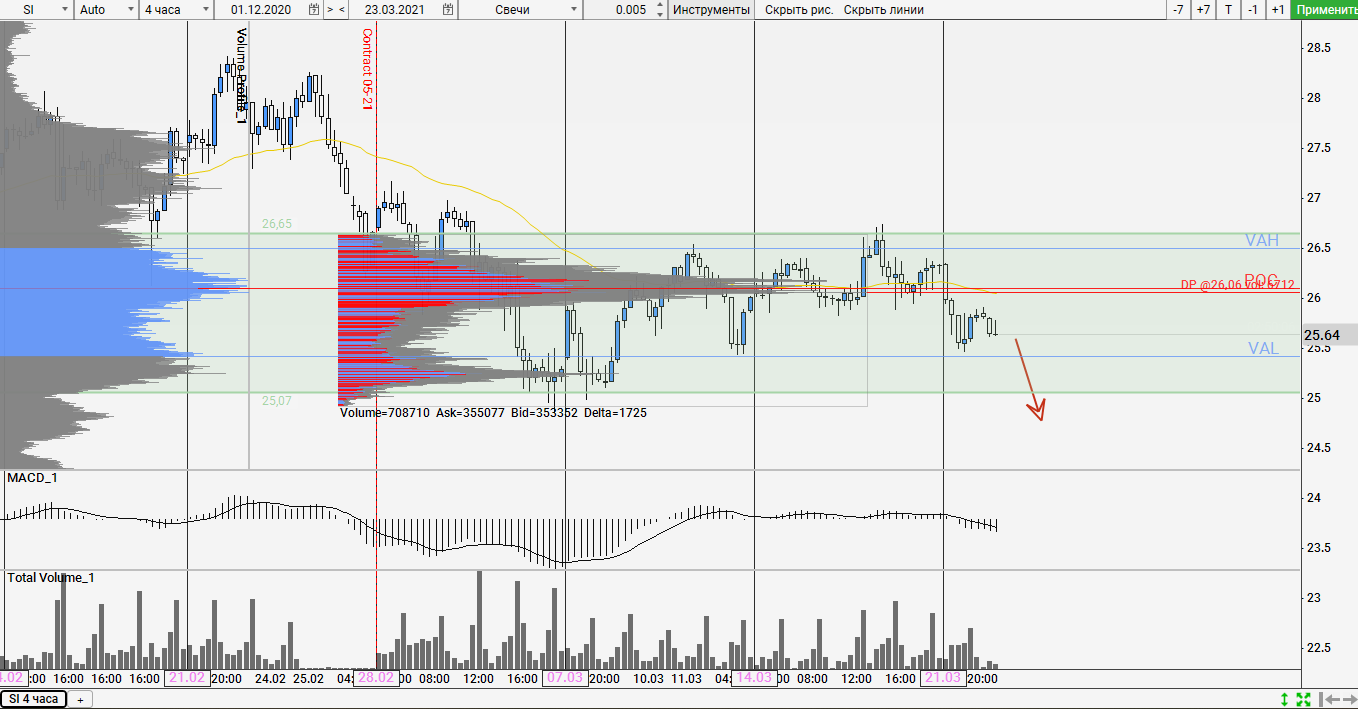Open calendar for start date 01.12.2020
This screenshot has height=709, width=1358.
click(x=314, y=10)
